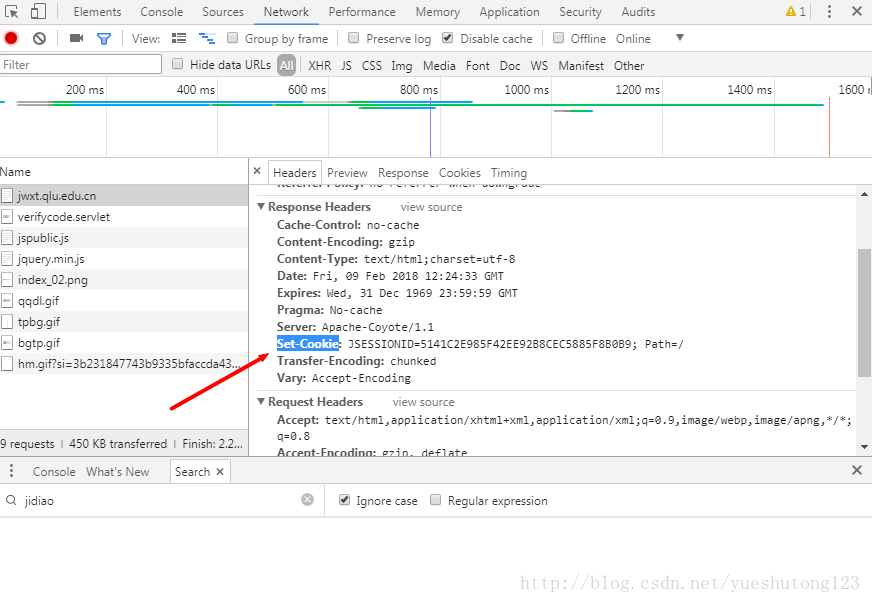Open the DevTools three-dot menu
The height and width of the screenshot is (603, 872).
828,12
